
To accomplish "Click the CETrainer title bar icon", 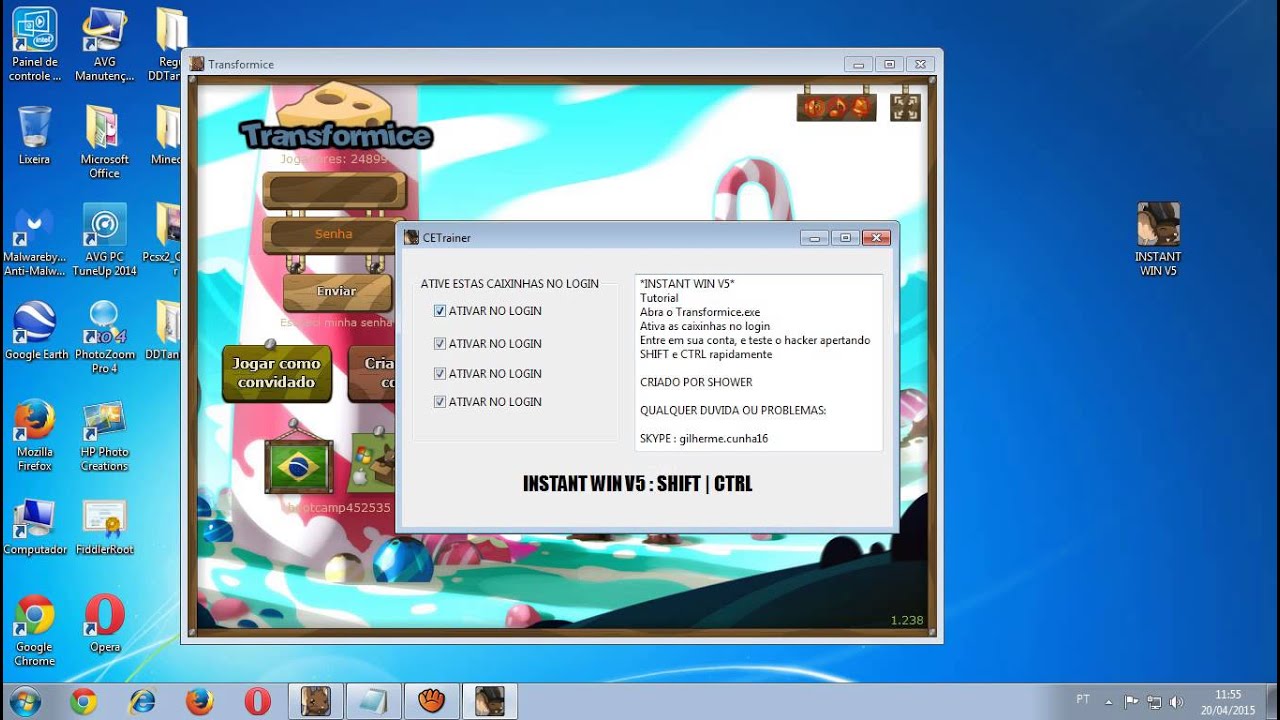I will click(411, 238).
